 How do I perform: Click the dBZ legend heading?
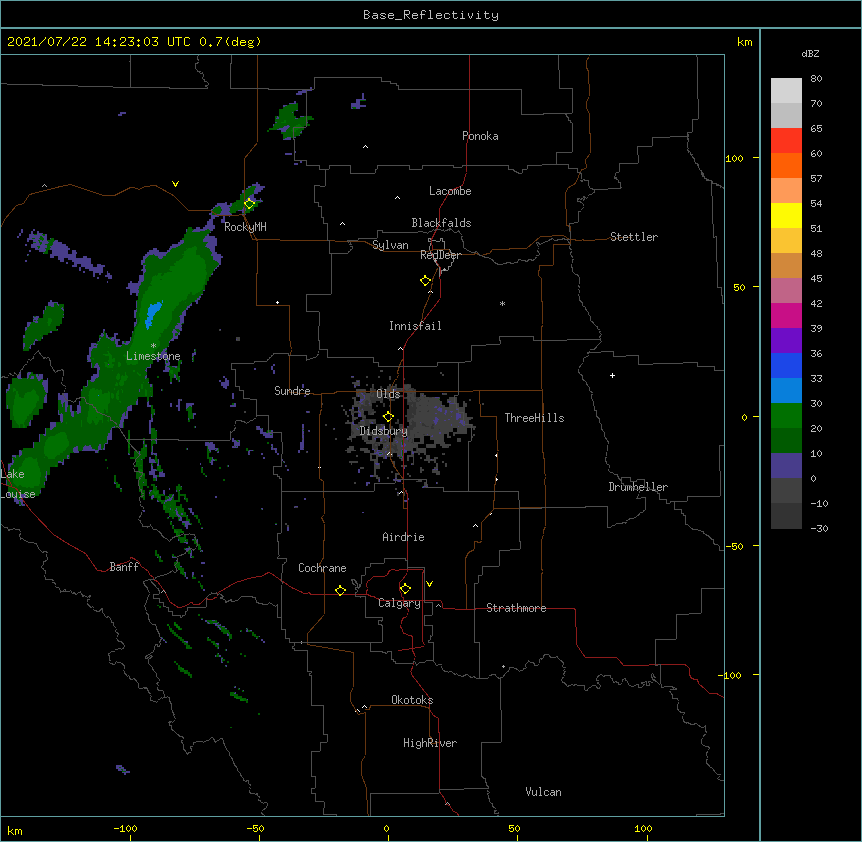(810, 53)
